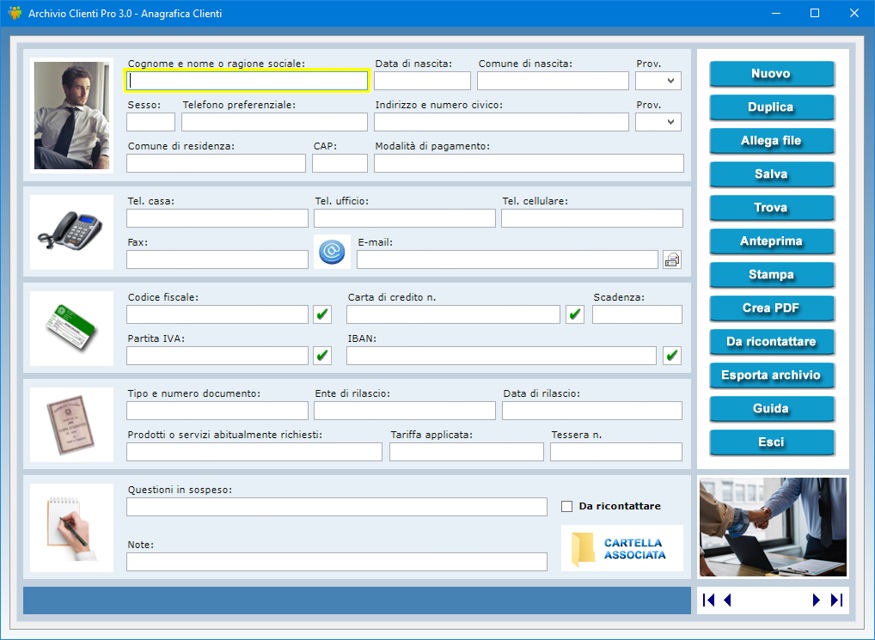Screen dimensions: 875x640
Task: Focus the Prodotti o servizi field
Action: click(254, 451)
